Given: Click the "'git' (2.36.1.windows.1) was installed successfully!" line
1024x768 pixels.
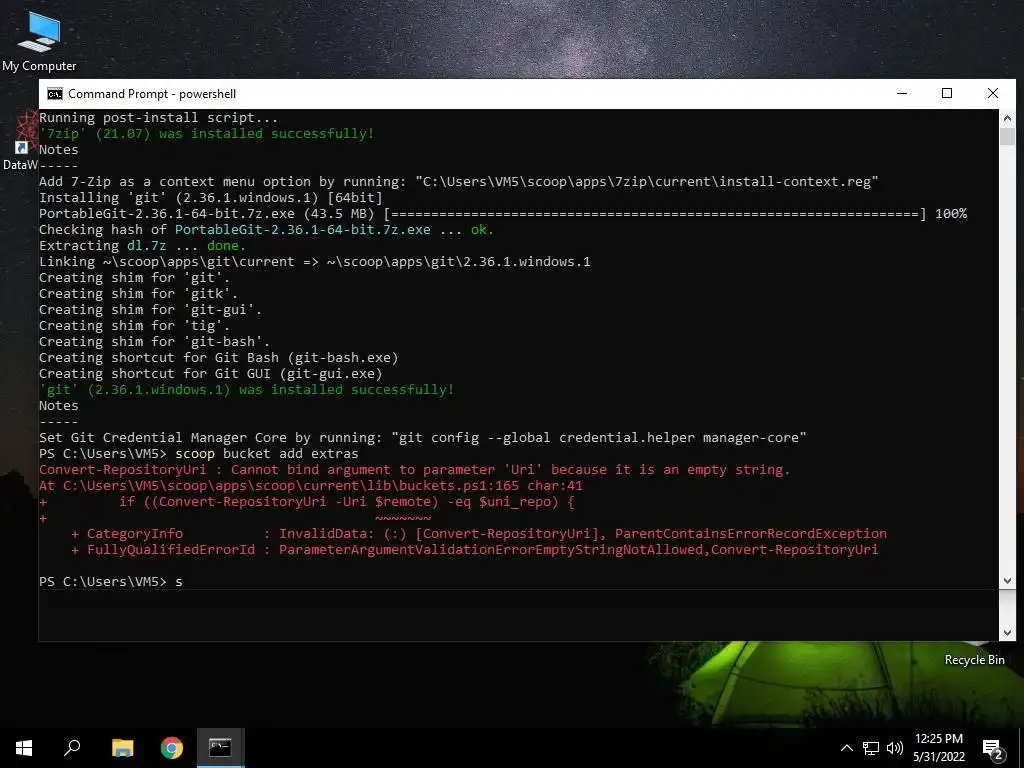Looking at the screenshot, I should point(246,389).
